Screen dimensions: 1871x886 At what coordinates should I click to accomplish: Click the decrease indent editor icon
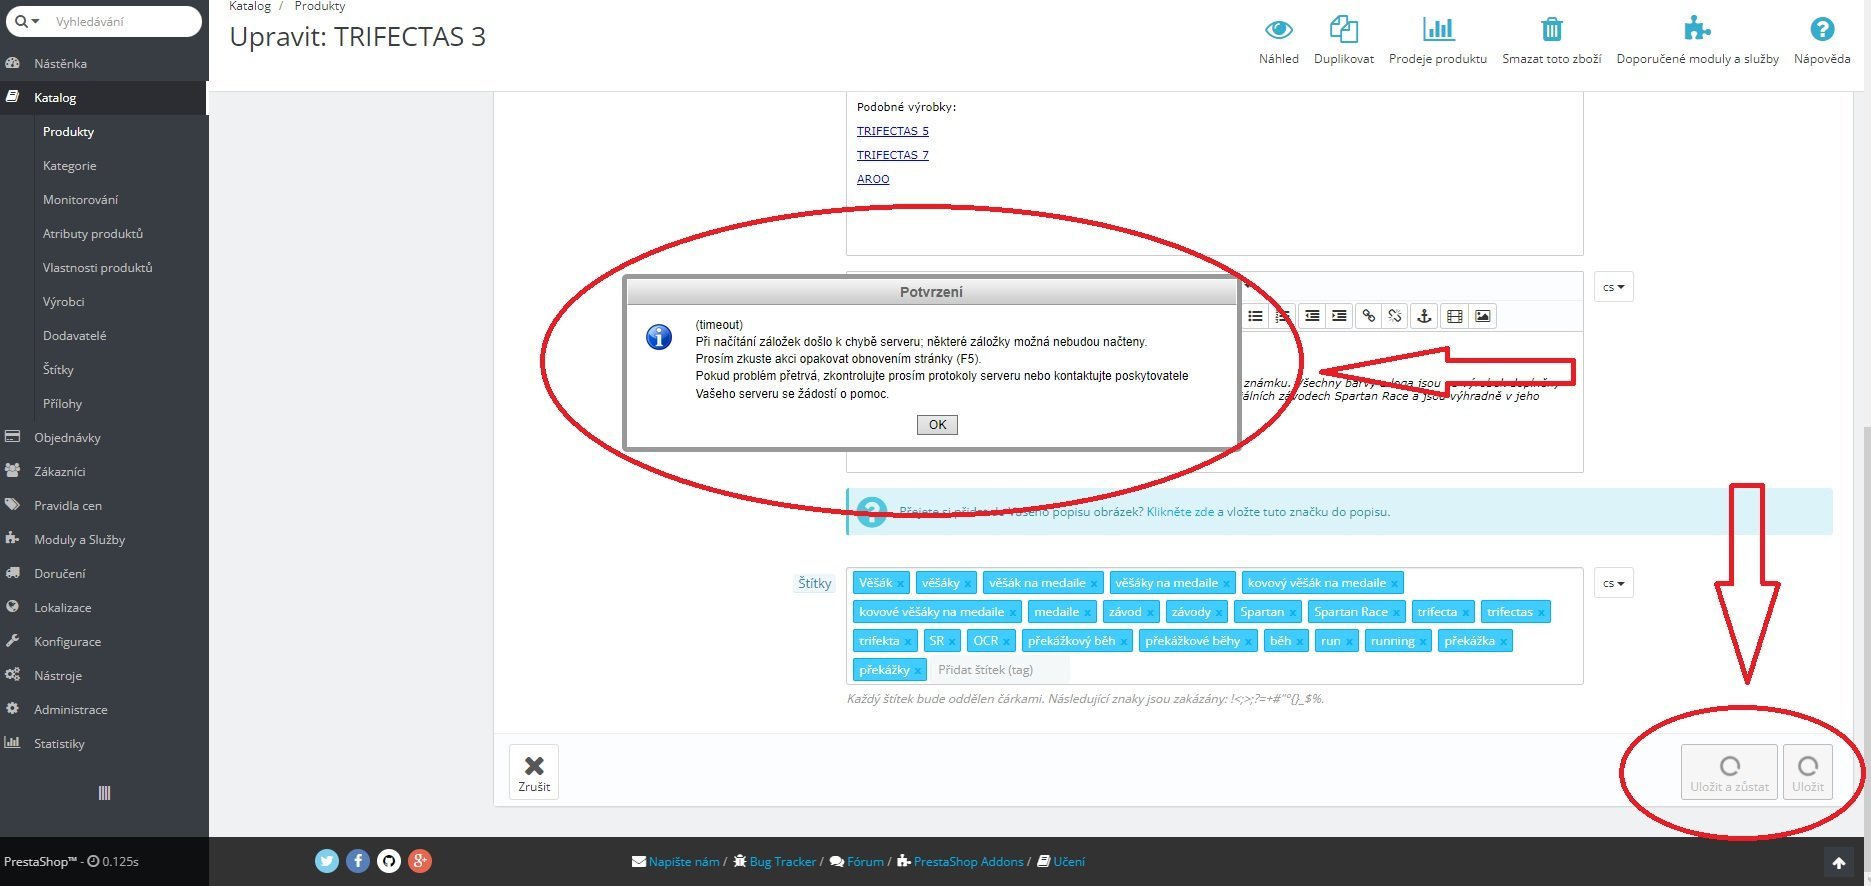[1311, 316]
